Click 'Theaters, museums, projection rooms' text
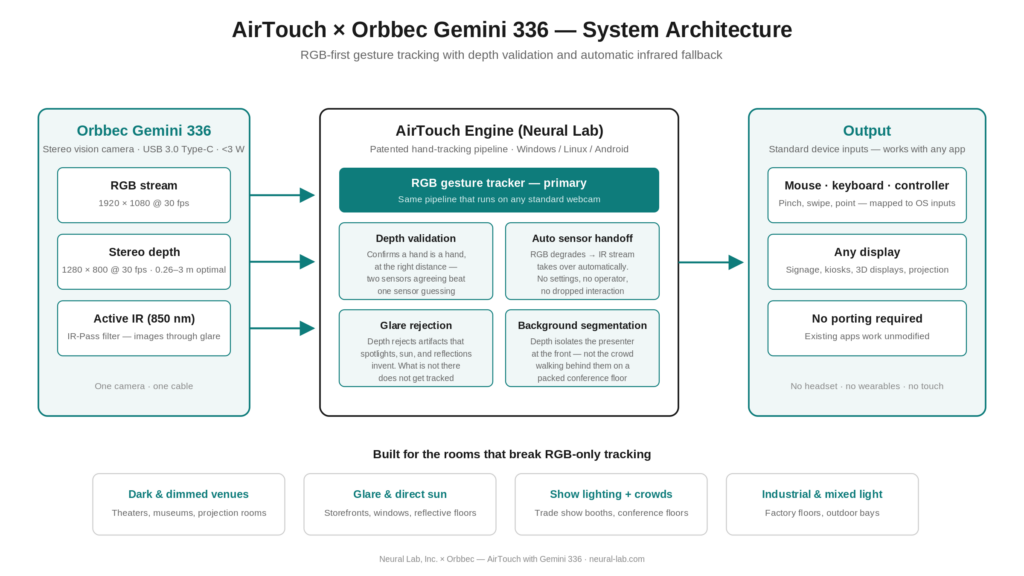The image size is (1024, 576). pos(189,513)
